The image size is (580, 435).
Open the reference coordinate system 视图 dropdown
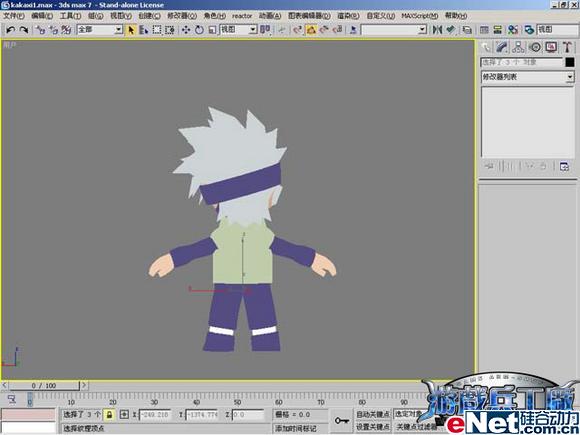[x=239, y=30]
